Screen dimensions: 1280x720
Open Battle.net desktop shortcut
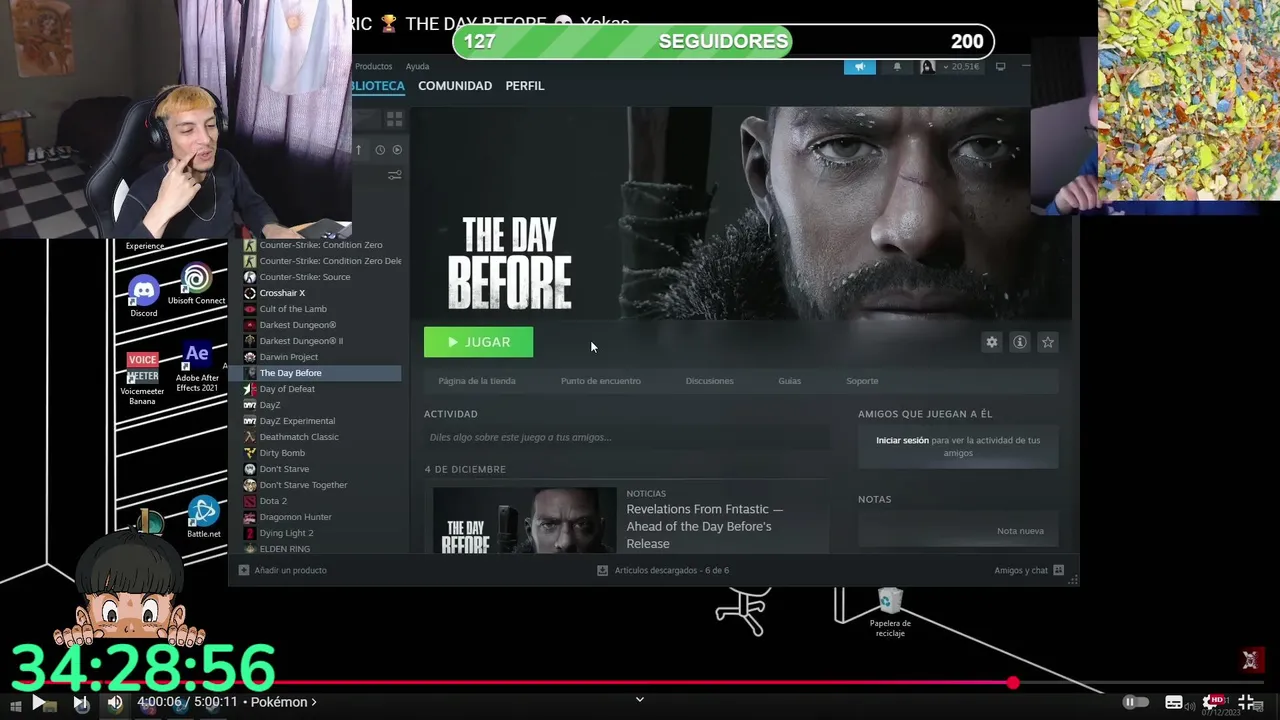click(204, 518)
